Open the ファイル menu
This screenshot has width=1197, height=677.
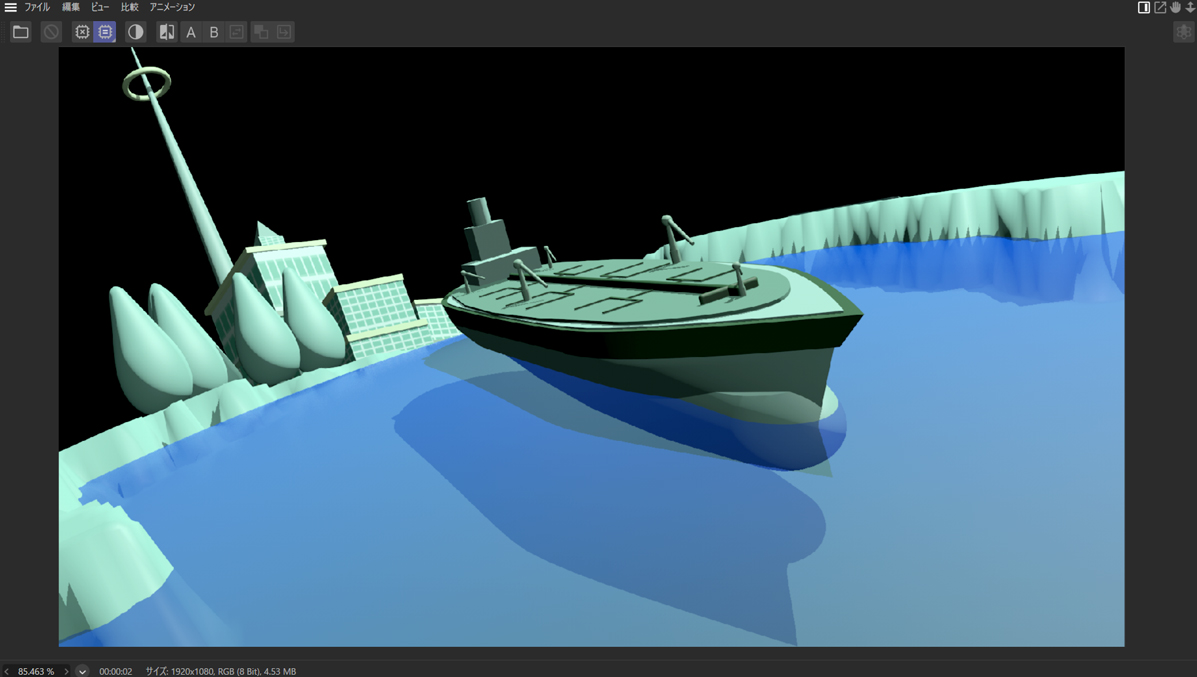[x=37, y=7]
